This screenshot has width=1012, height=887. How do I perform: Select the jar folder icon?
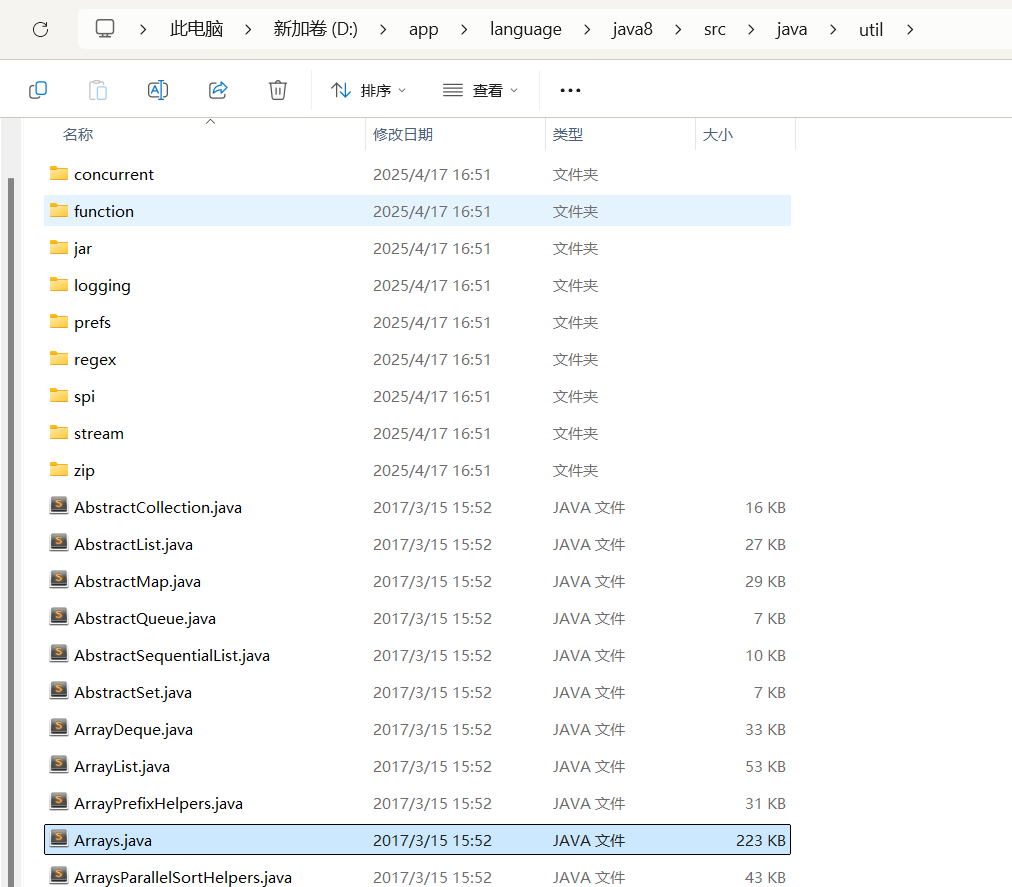[59, 247]
